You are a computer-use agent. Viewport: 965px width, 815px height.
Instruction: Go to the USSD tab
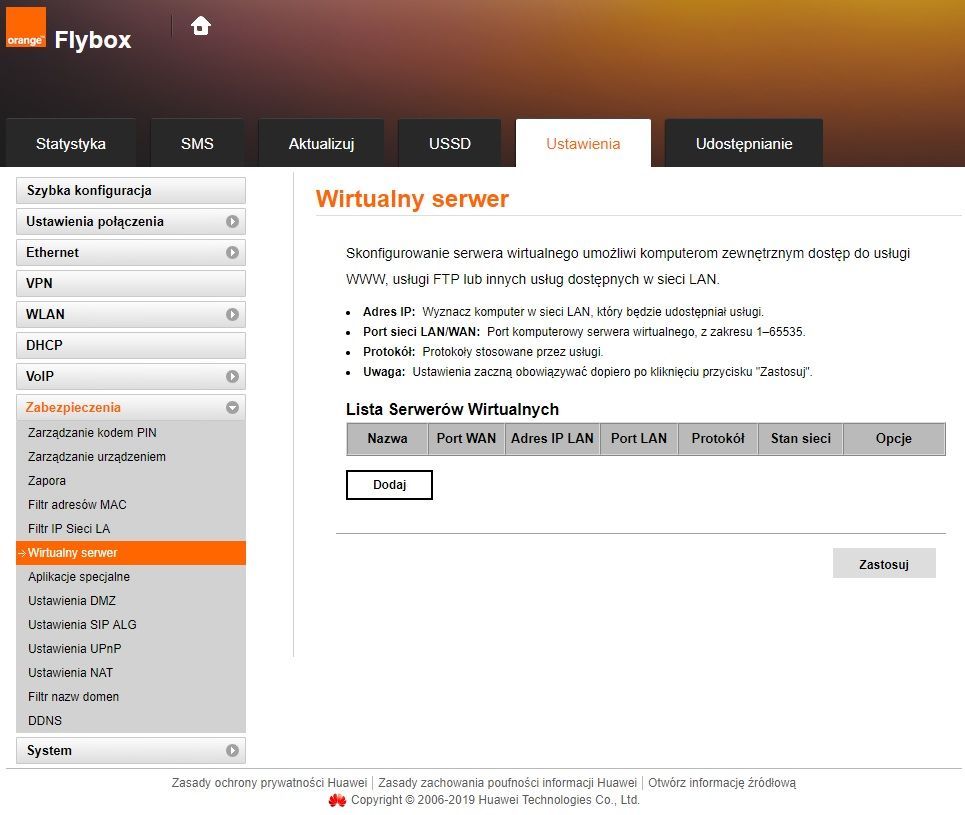click(x=449, y=144)
